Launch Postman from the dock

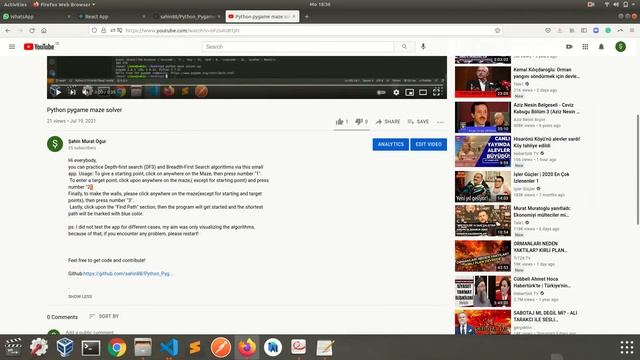coord(221,348)
